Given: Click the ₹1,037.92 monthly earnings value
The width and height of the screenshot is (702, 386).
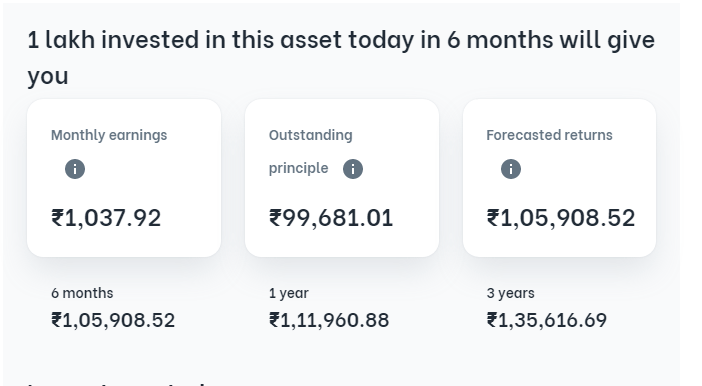Looking at the screenshot, I should pos(106,218).
